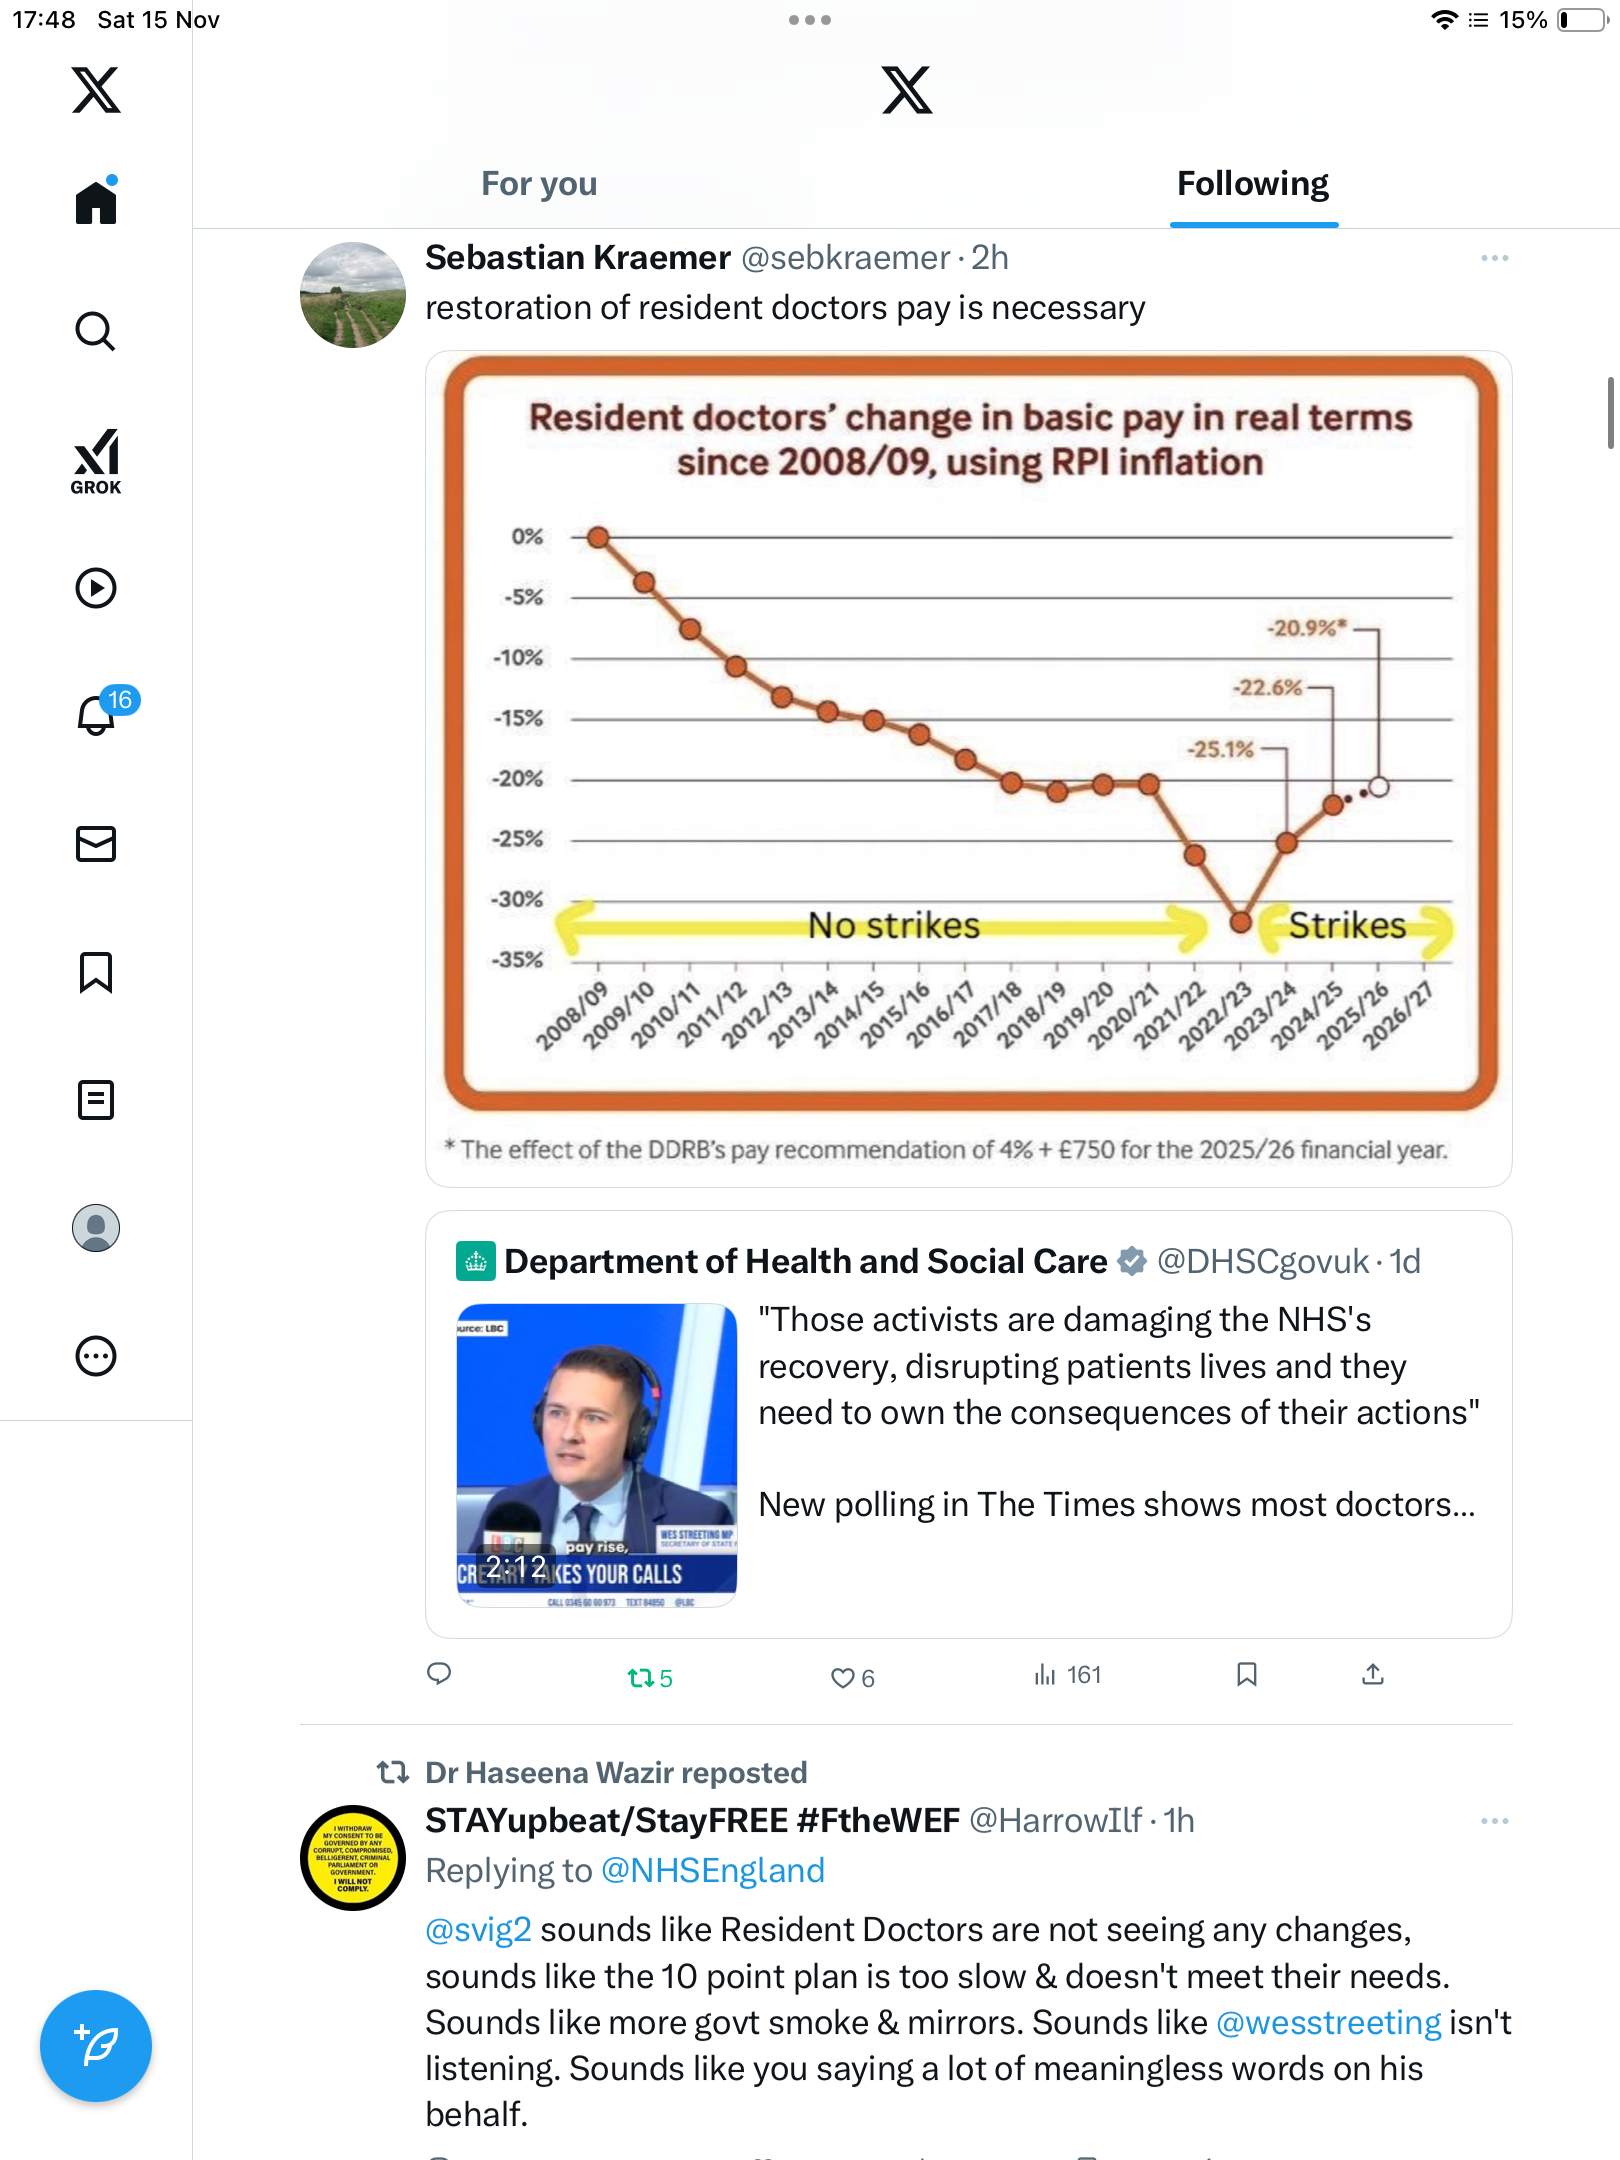Toggle like on Sebastian Kraemer's post
The width and height of the screenshot is (1620, 2160).
tap(852, 1678)
